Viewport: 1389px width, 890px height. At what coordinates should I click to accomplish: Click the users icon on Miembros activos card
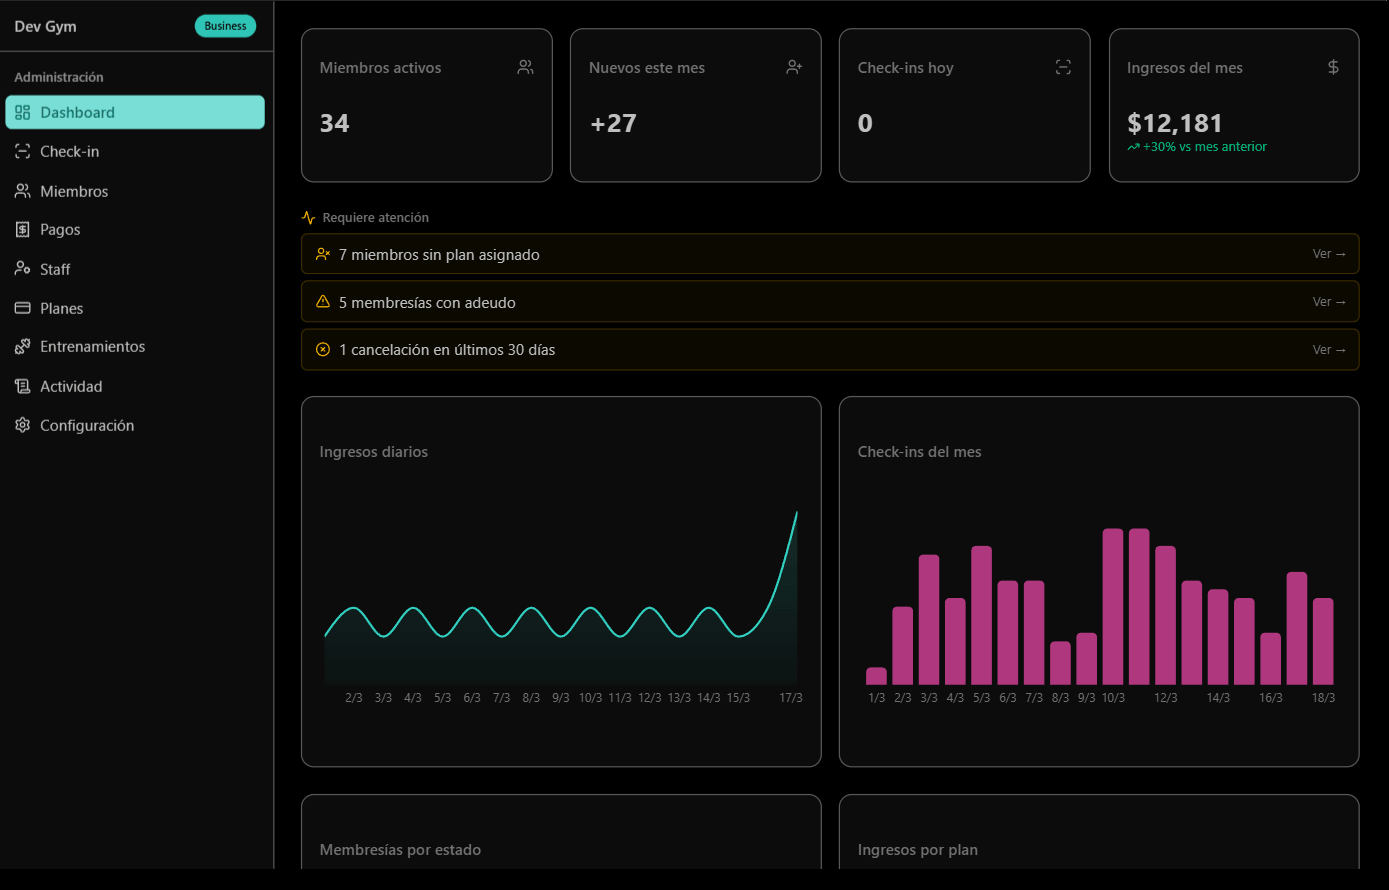click(525, 66)
